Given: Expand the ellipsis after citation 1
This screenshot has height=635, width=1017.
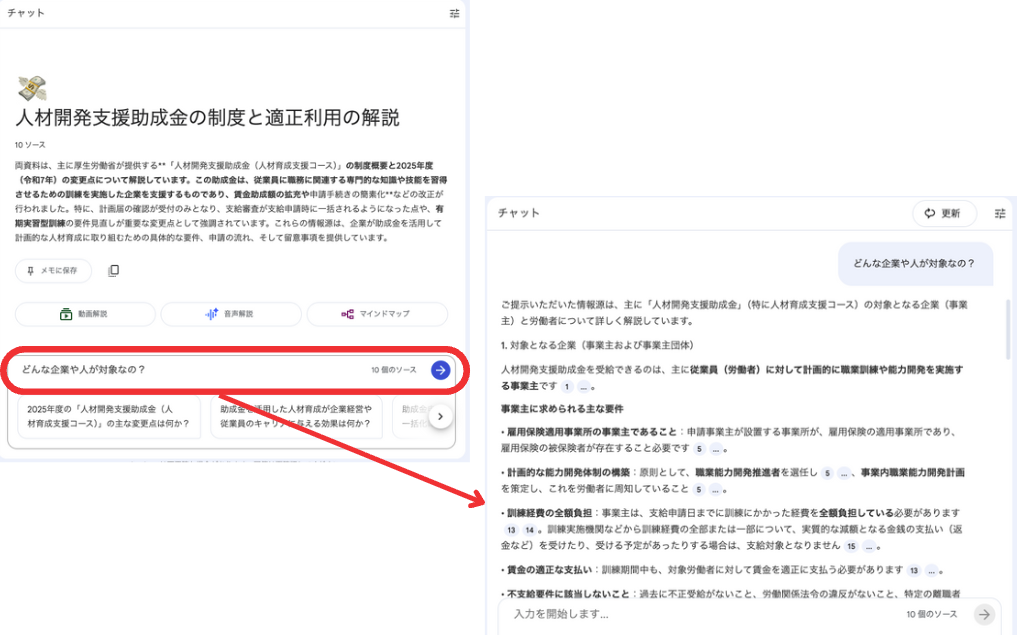Looking at the screenshot, I should pos(583,386).
